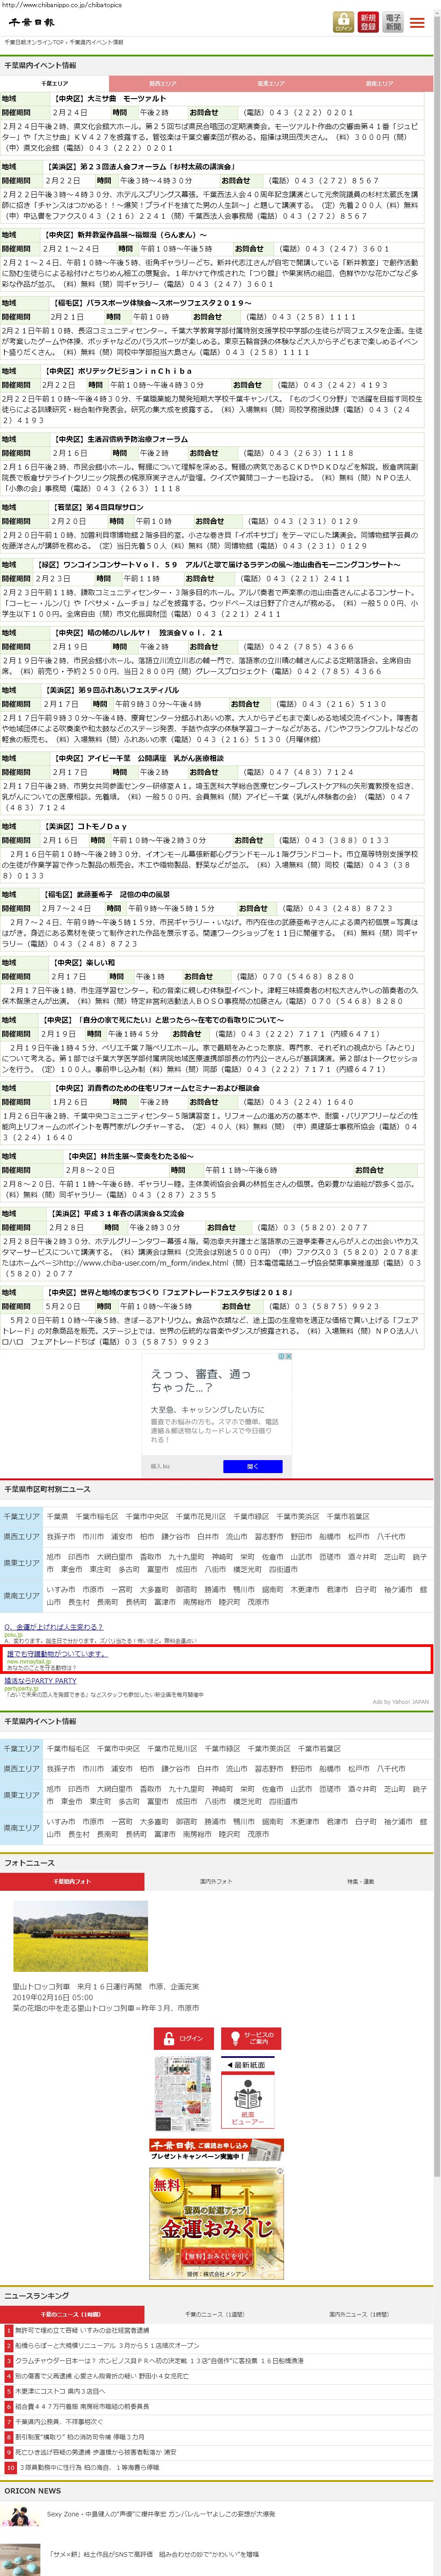Click the サービスのご案内 lightbulb button
Viewport: 441px width, 2576px height.
click(251, 2038)
